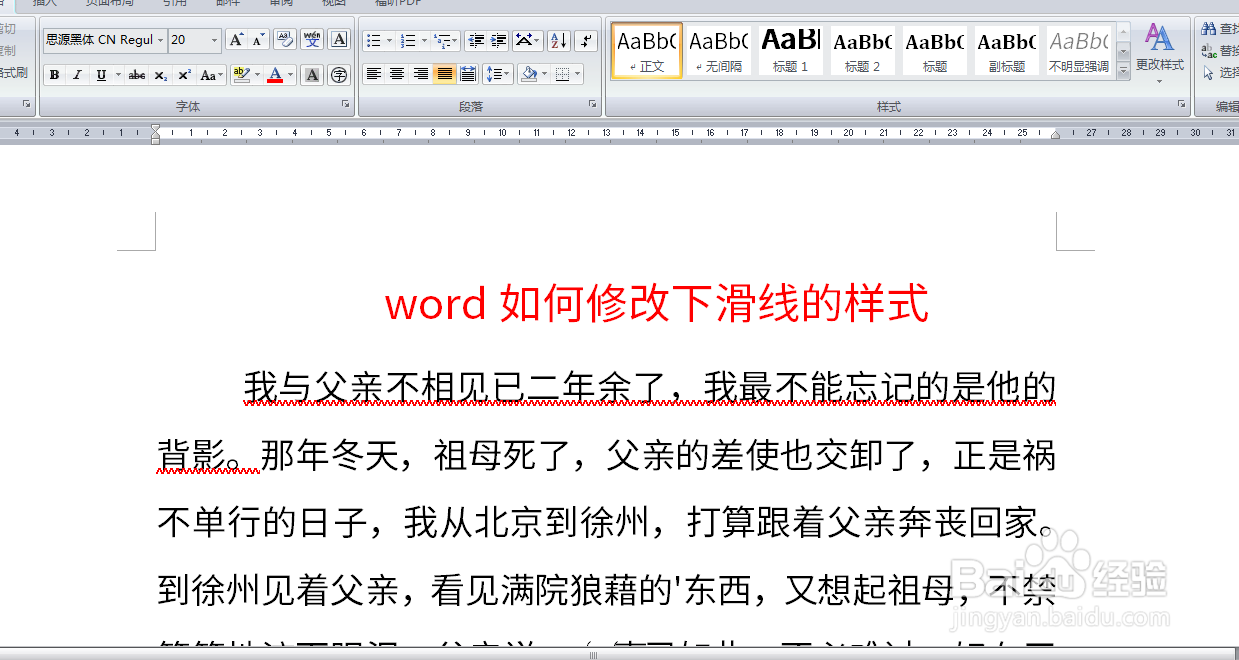Click the numbered list icon
This screenshot has height=660, width=1239.
click(x=407, y=41)
